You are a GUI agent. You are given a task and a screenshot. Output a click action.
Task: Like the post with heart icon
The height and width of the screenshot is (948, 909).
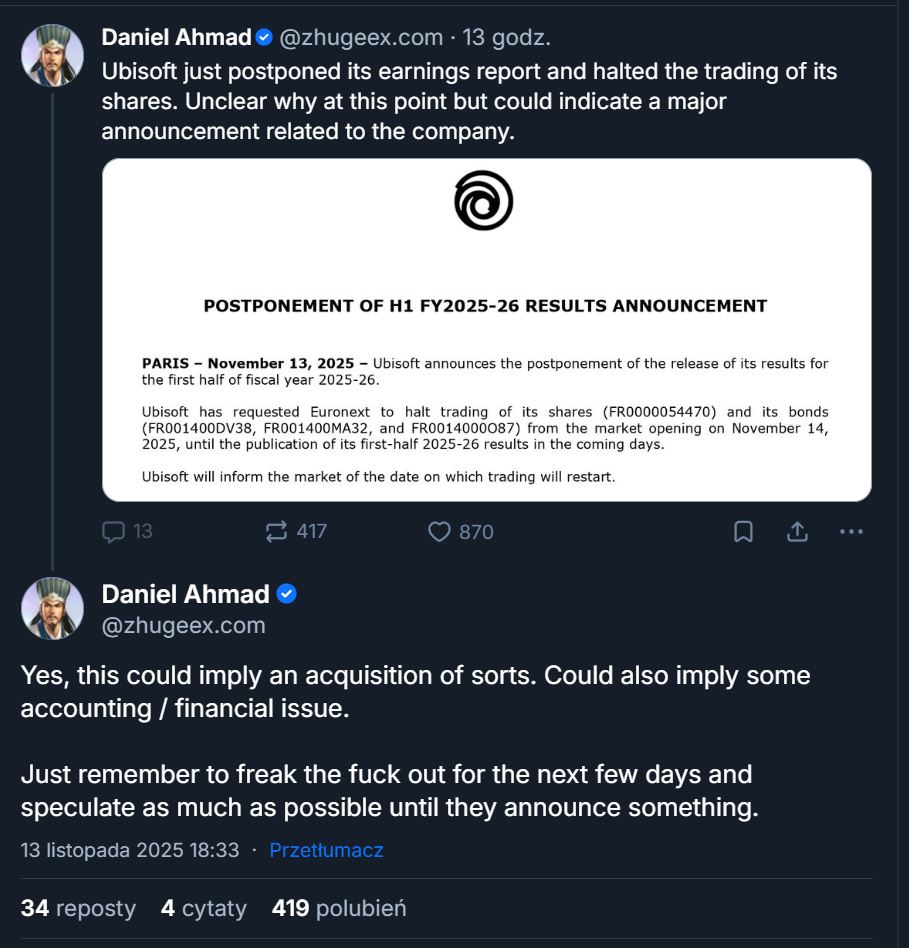[439, 532]
